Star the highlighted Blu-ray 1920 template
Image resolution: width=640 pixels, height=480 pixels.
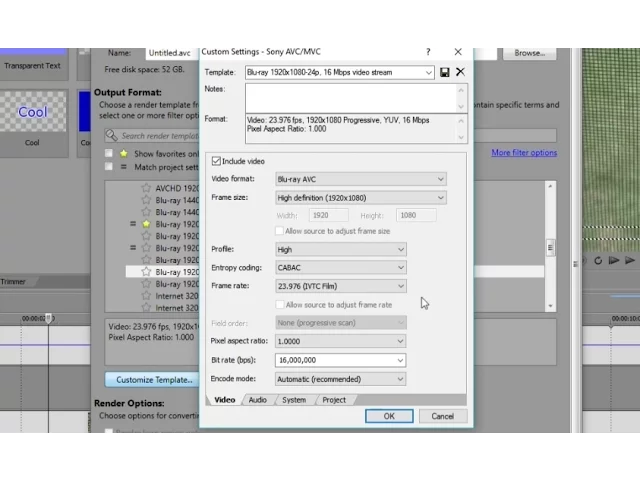pos(146,272)
